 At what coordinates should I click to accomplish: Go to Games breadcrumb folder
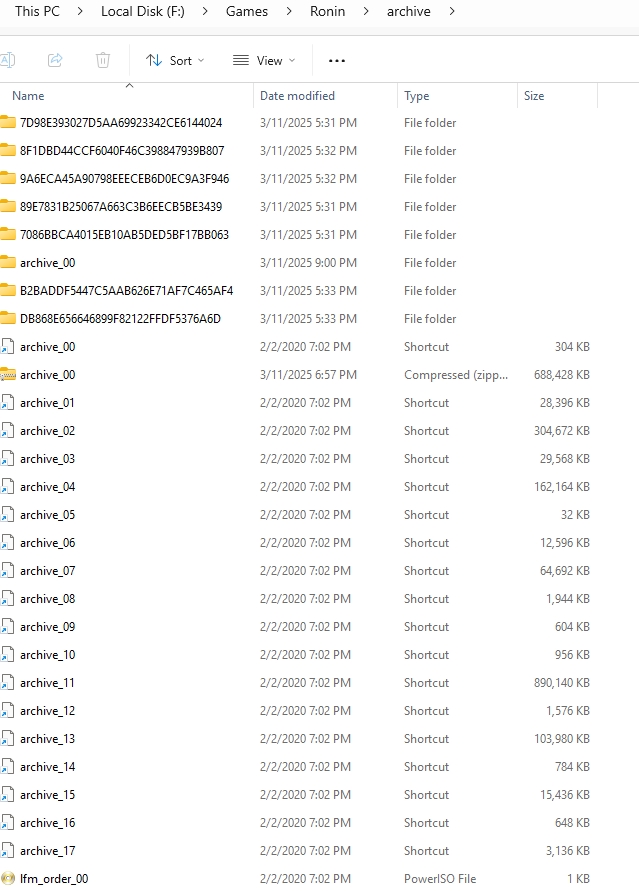[x=247, y=11]
